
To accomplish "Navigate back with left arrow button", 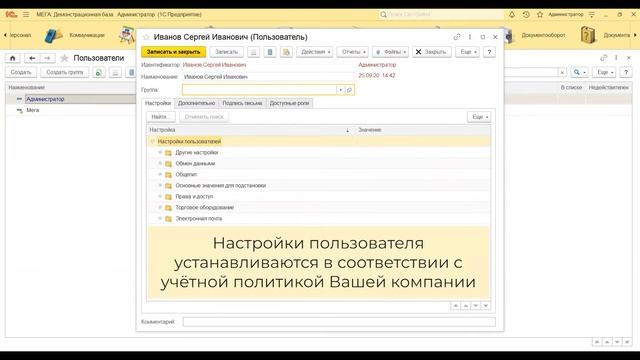I will click(32, 58).
